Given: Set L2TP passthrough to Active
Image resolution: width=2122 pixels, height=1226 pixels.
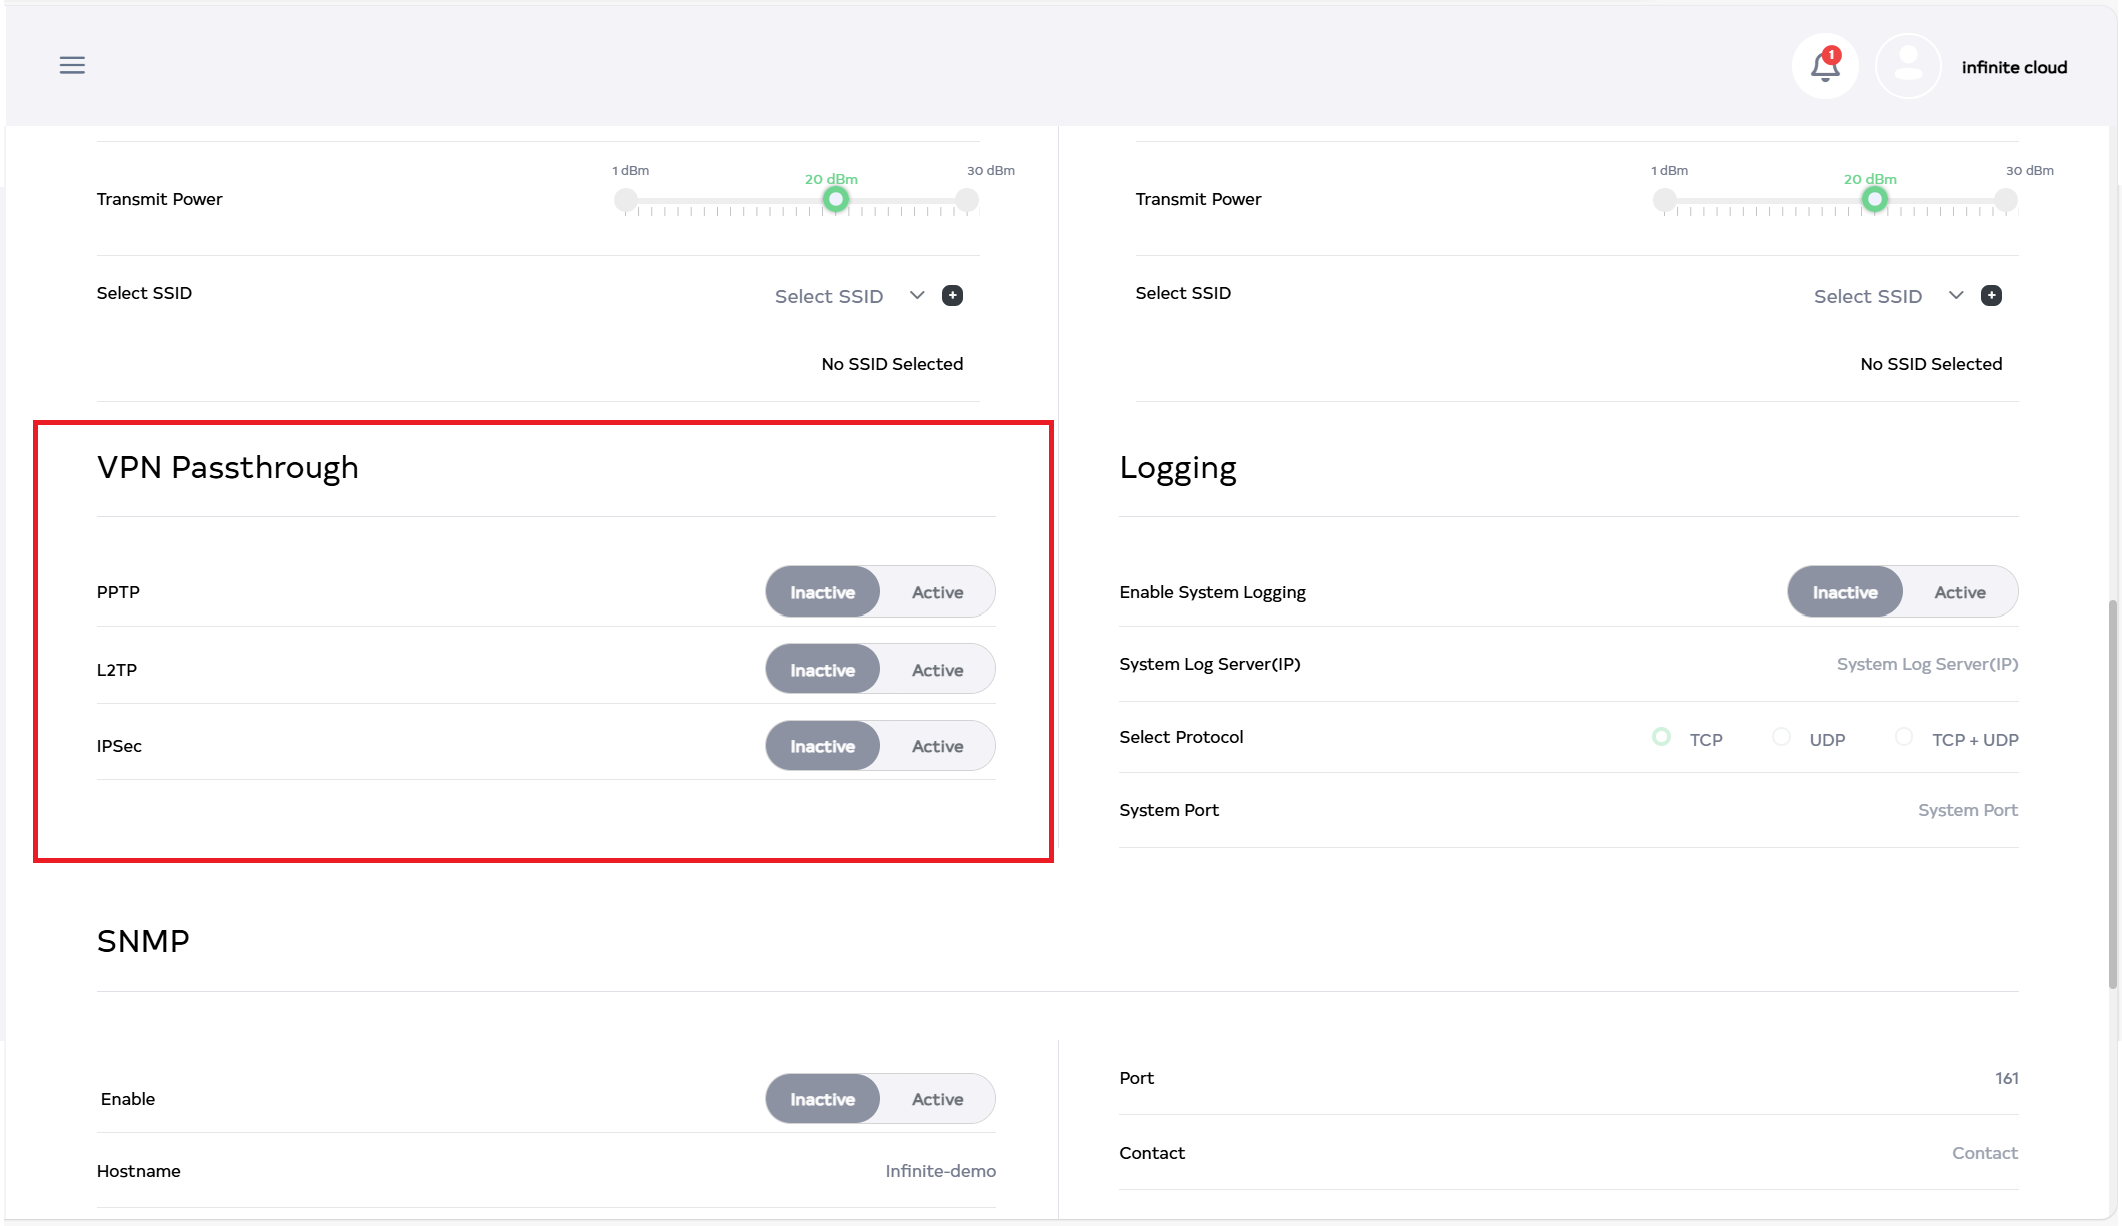Looking at the screenshot, I should click(937, 670).
